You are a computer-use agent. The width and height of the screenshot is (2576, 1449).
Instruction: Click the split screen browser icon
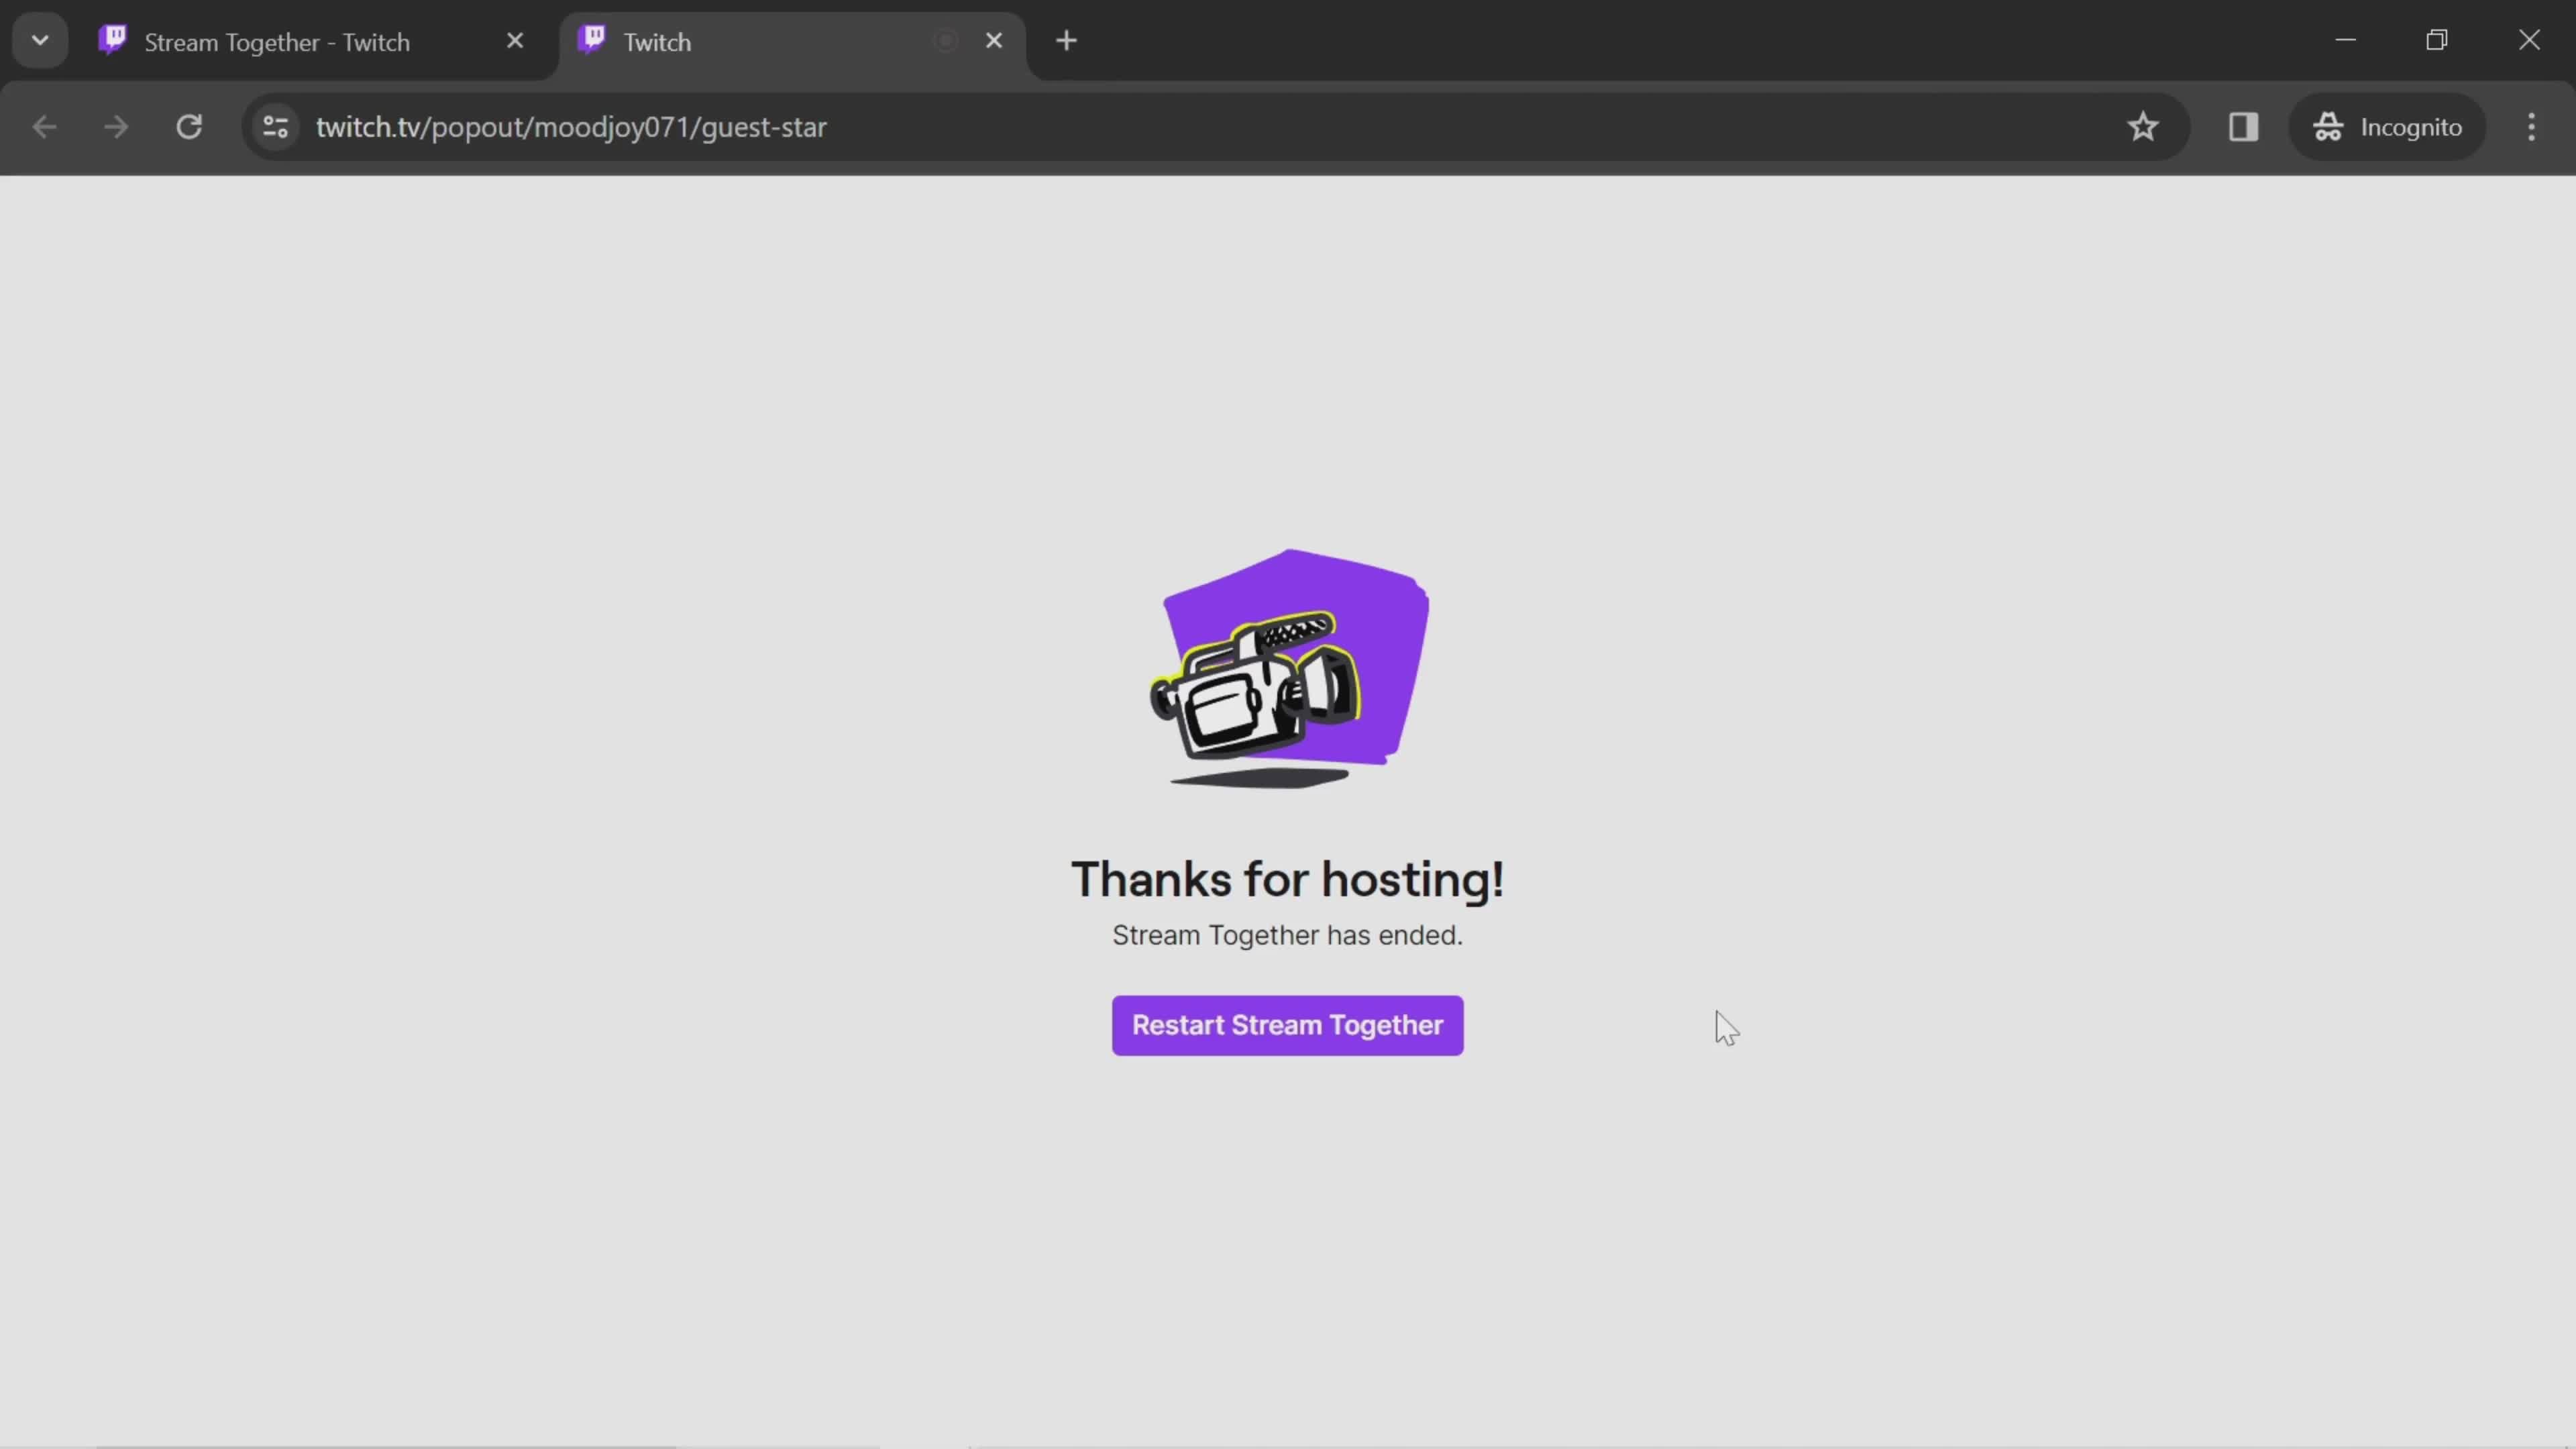click(2243, 125)
